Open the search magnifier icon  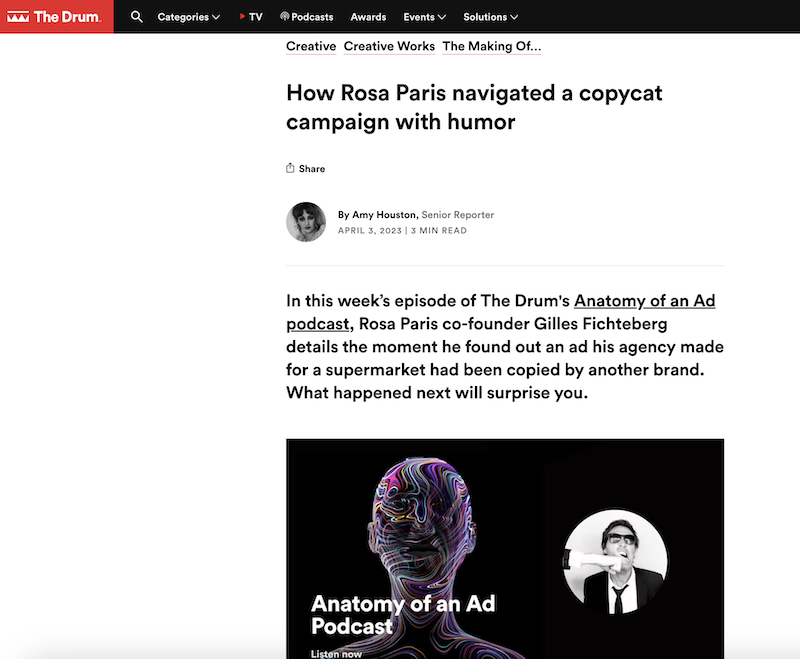coord(136,17)
